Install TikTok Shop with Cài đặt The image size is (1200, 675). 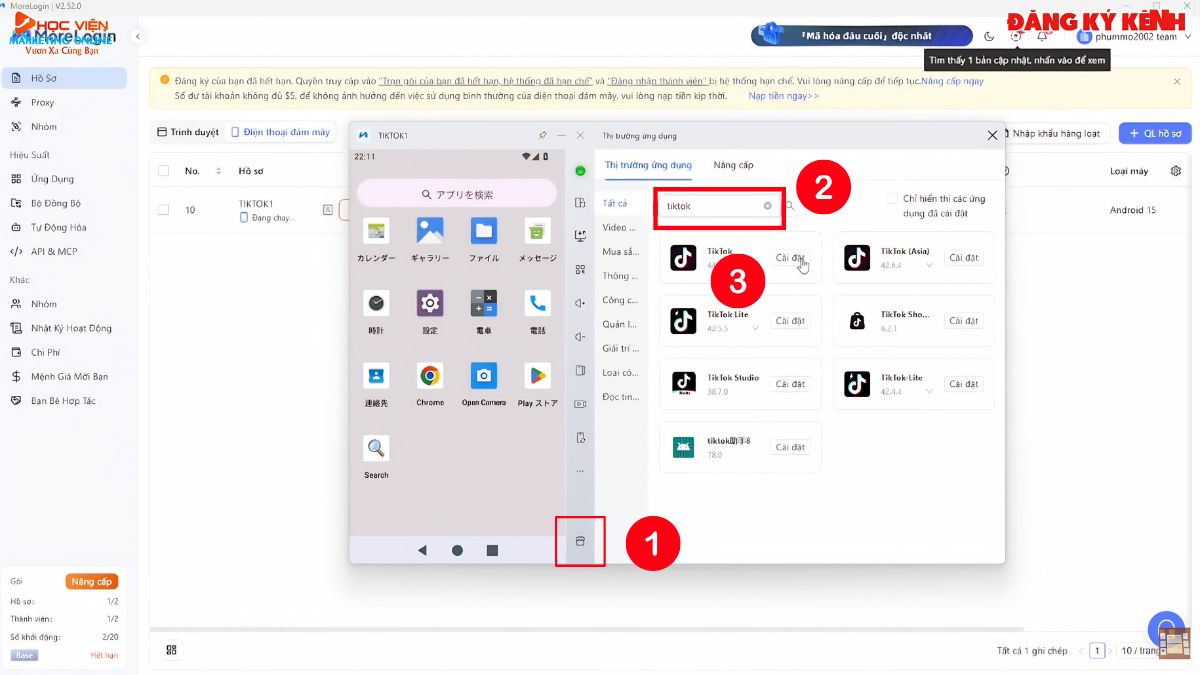point(964,321)
